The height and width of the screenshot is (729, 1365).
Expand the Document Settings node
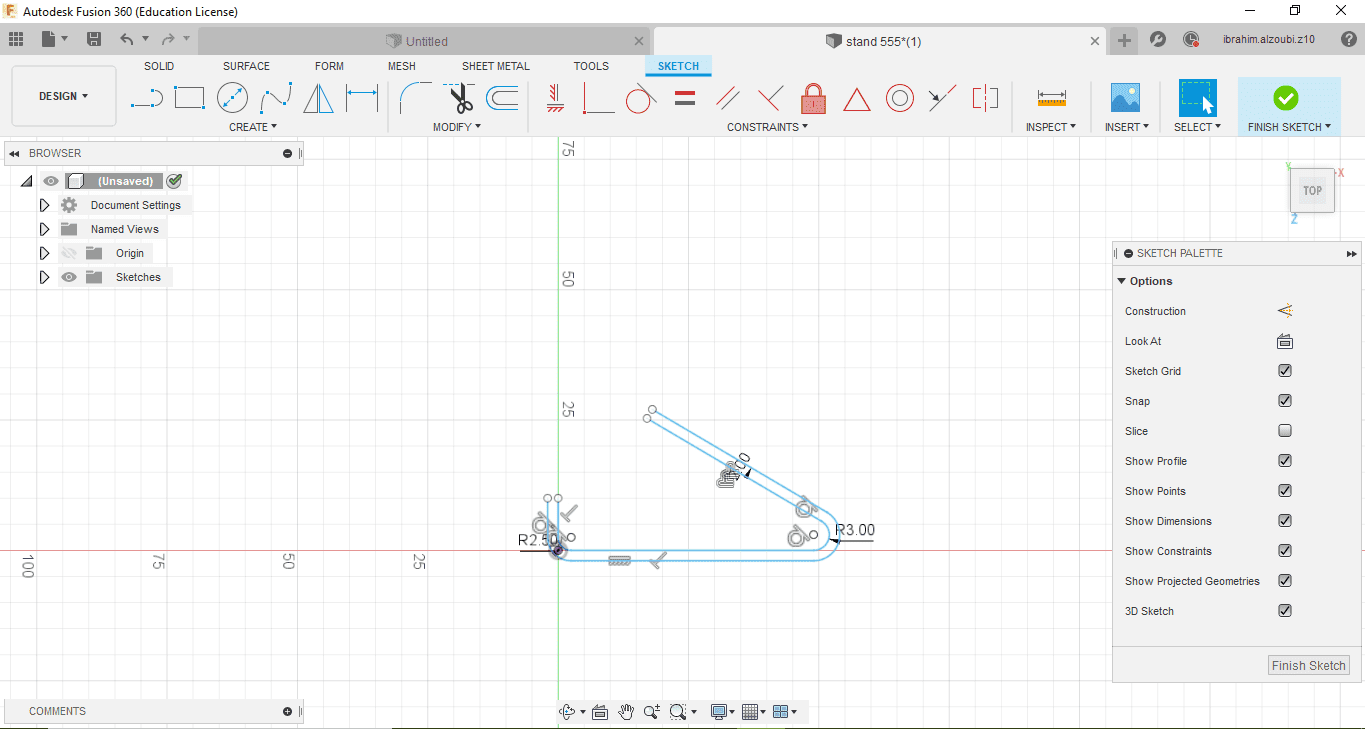point(44,205)
